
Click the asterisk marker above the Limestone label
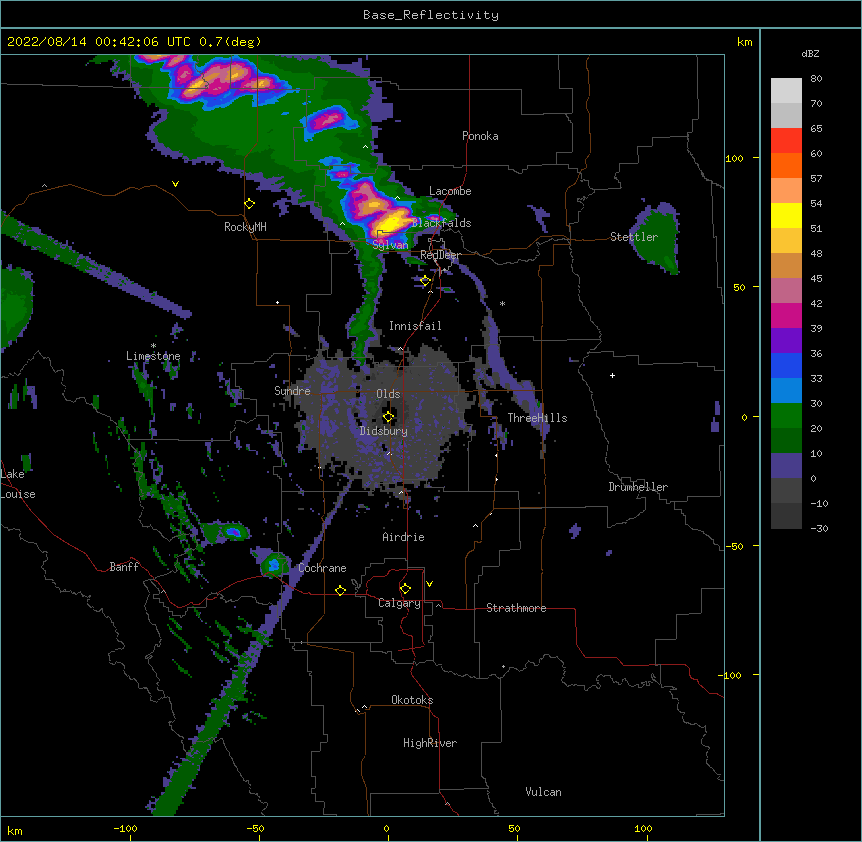click(153, 346)
